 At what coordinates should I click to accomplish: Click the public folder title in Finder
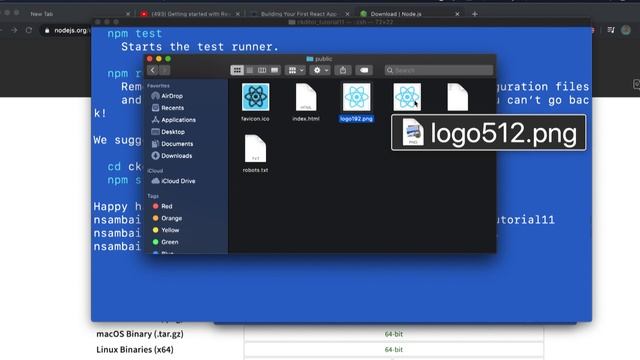[319, 59]
